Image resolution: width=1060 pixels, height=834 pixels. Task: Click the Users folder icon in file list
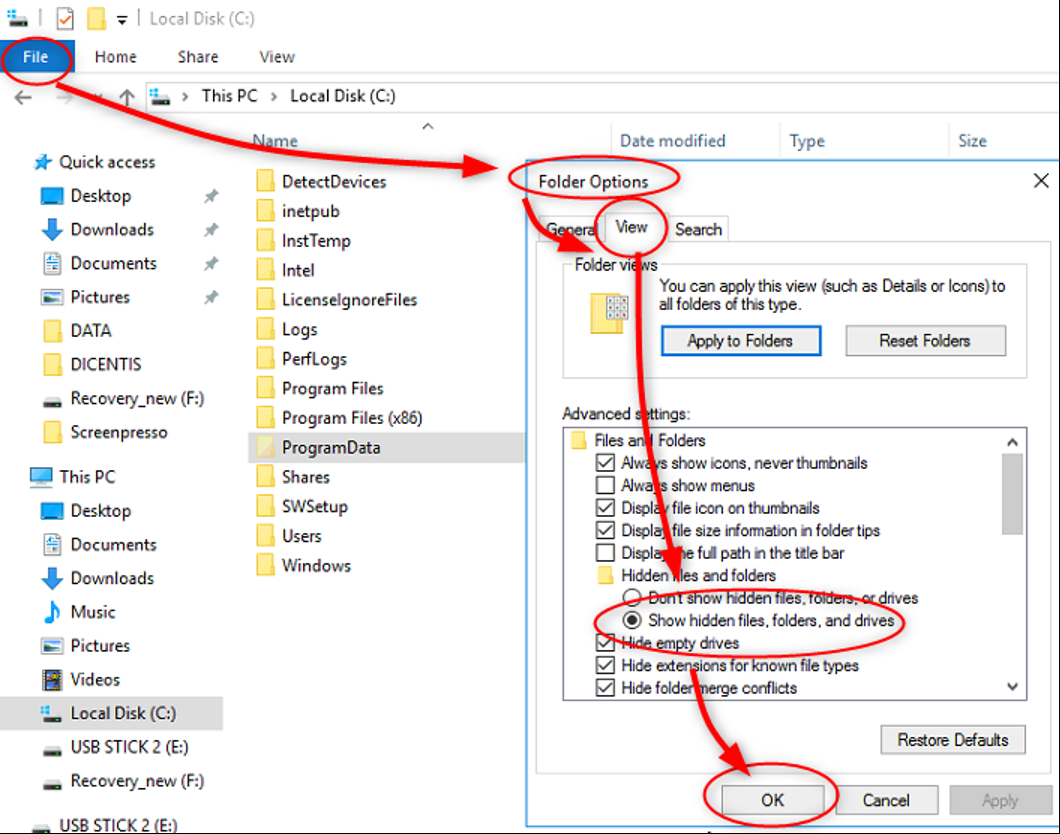pyautogui.click(x=266, y=536)
